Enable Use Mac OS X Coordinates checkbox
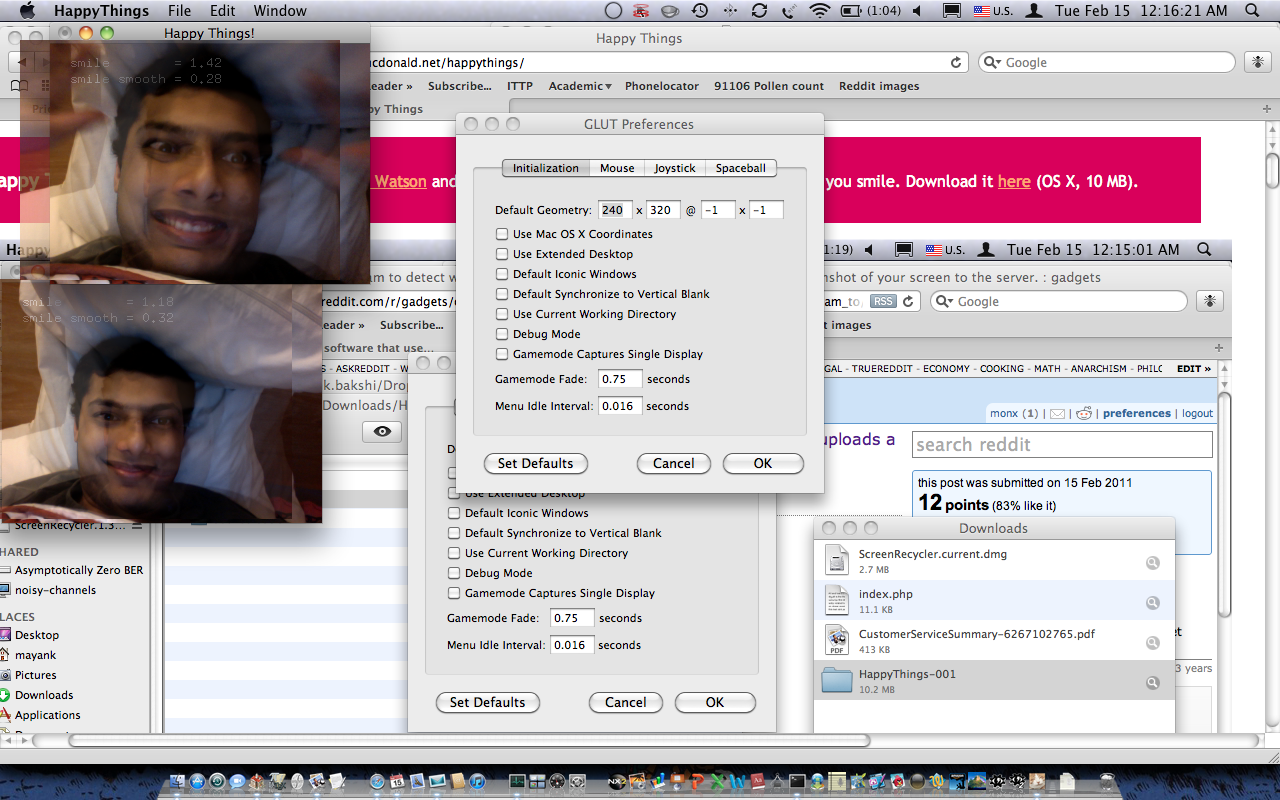 502,234
